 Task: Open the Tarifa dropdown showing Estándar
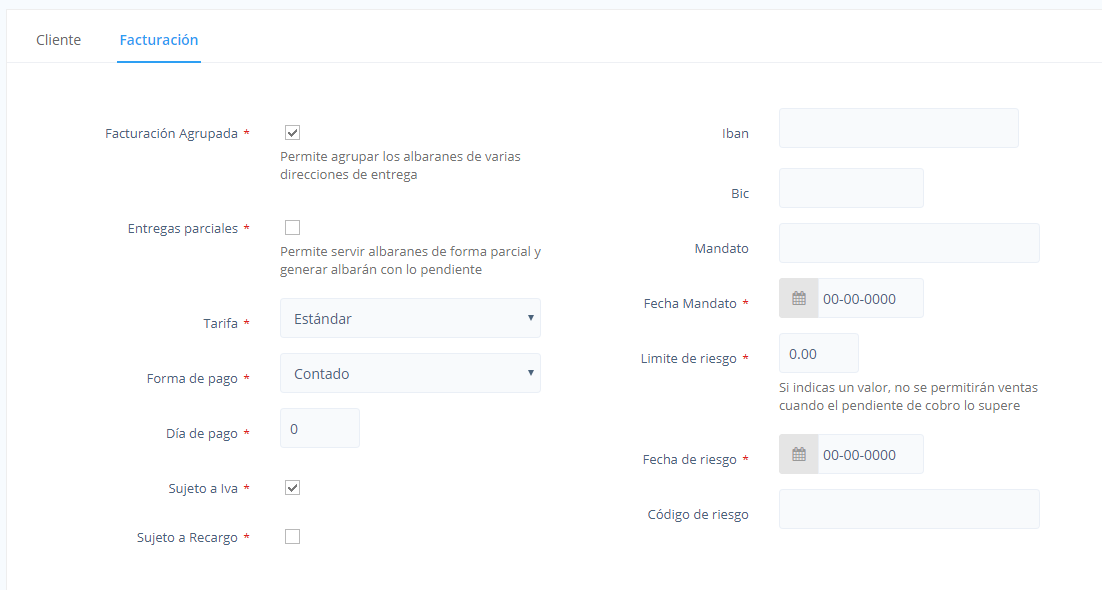coord(410,318)
